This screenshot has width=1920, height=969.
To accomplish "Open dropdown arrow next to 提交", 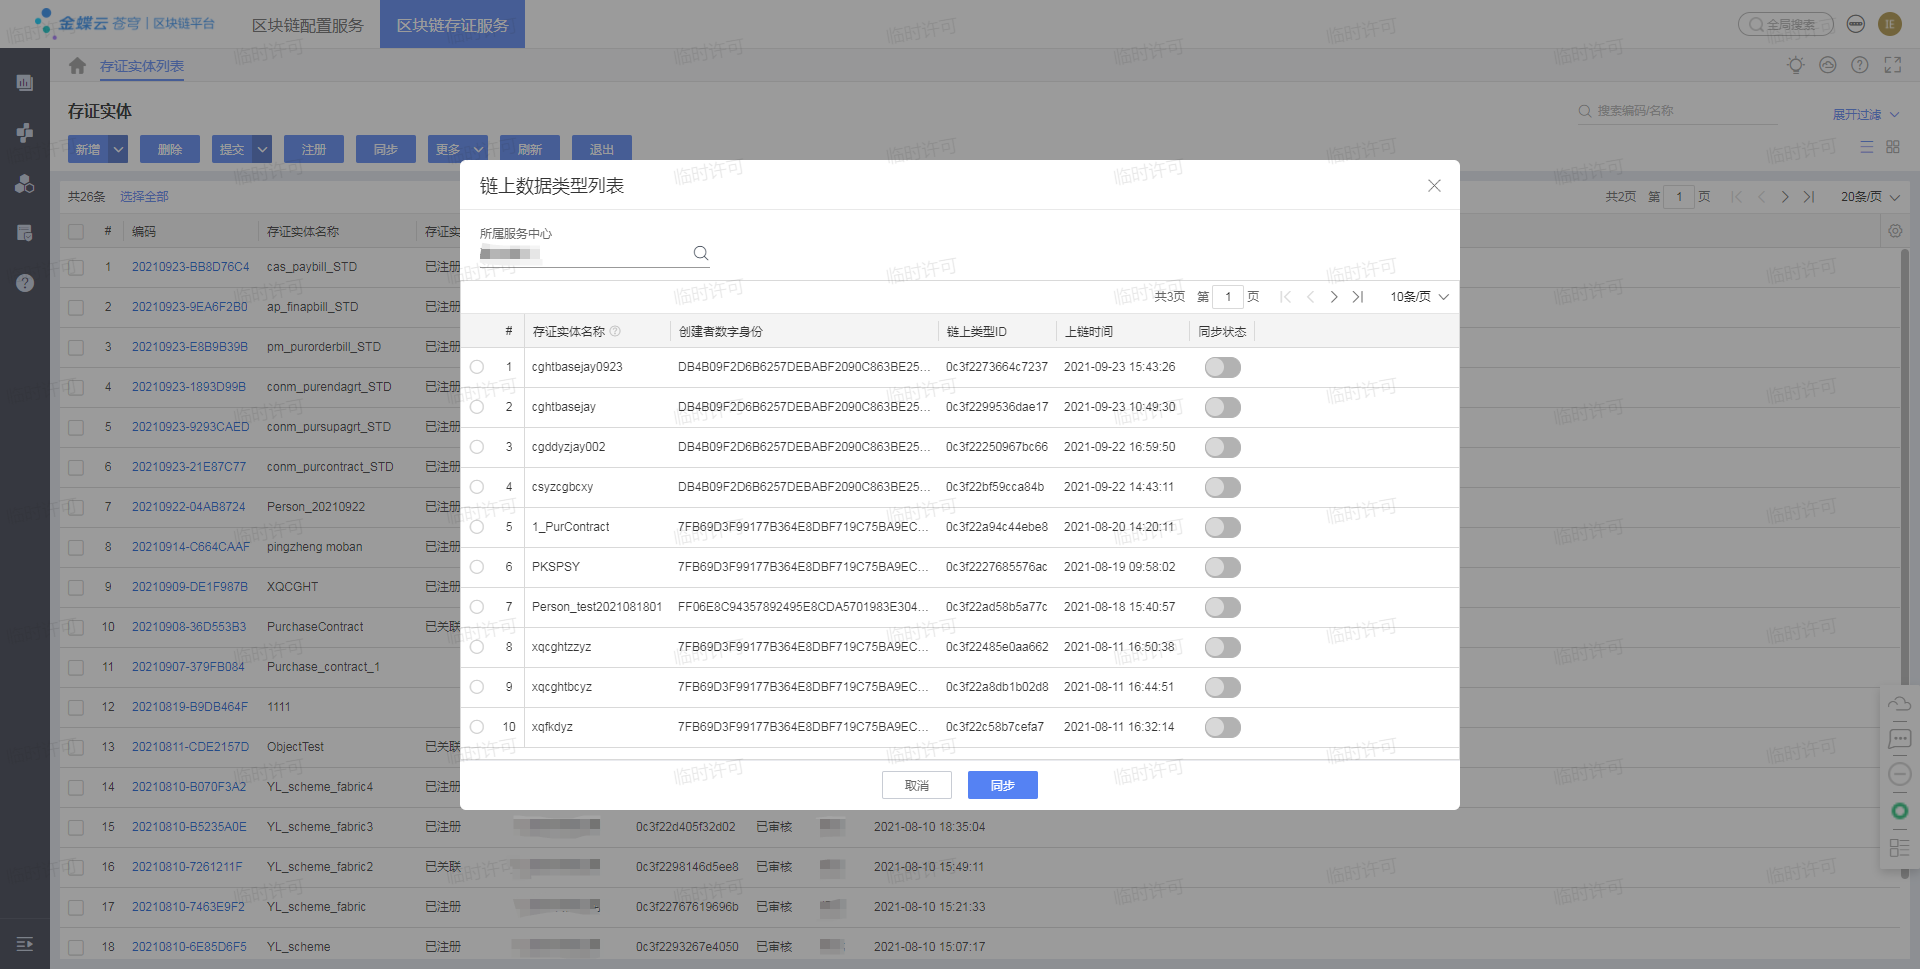I will (x=262, y=149).
